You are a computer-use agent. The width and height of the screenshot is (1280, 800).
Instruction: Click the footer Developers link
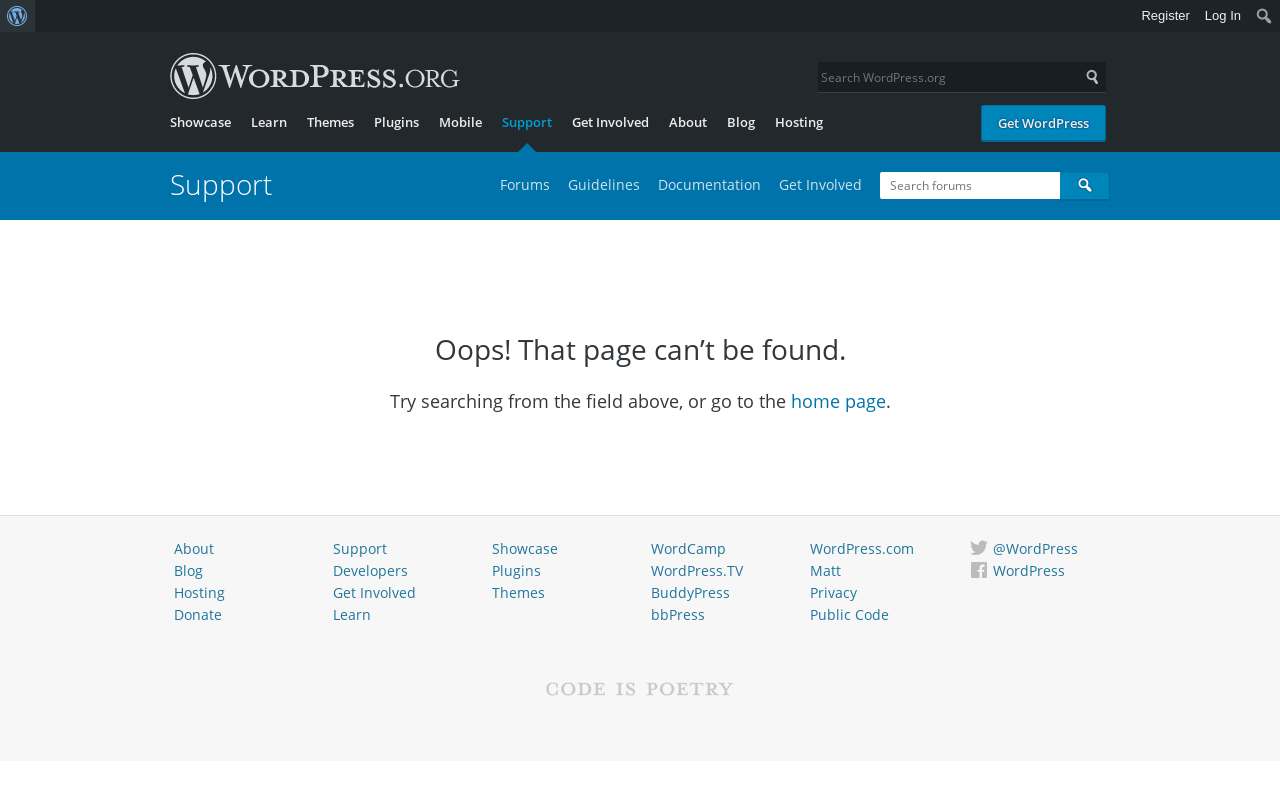(370, 571)
